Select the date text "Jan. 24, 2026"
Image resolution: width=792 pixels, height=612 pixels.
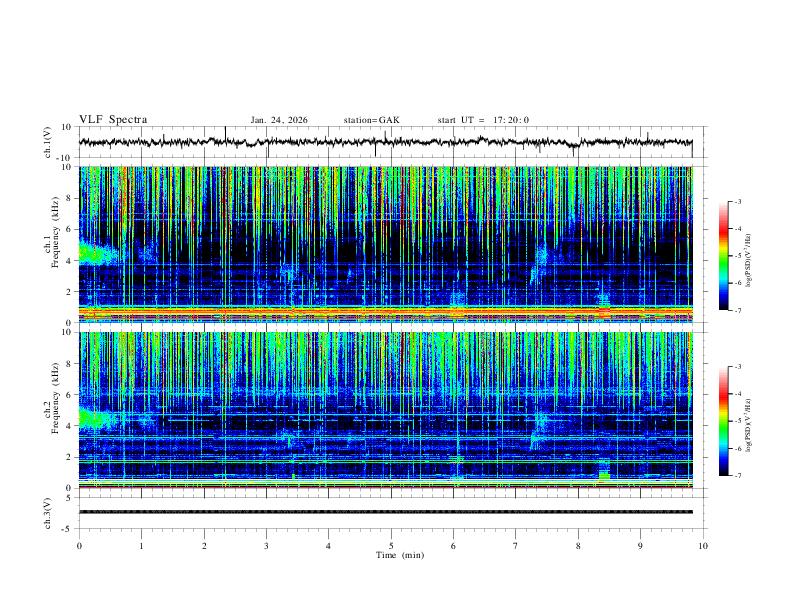(279, 120)
